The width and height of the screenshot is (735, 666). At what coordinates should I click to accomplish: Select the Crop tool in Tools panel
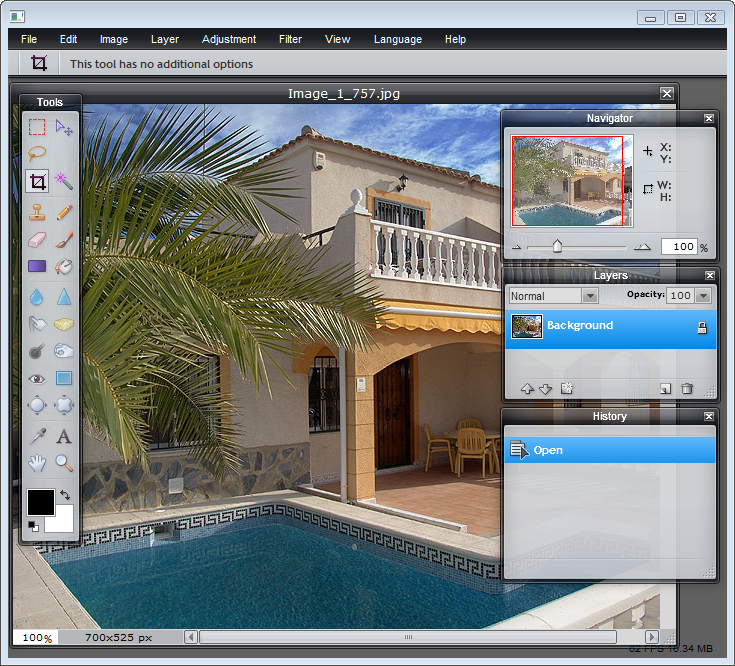tap(37, 181)
